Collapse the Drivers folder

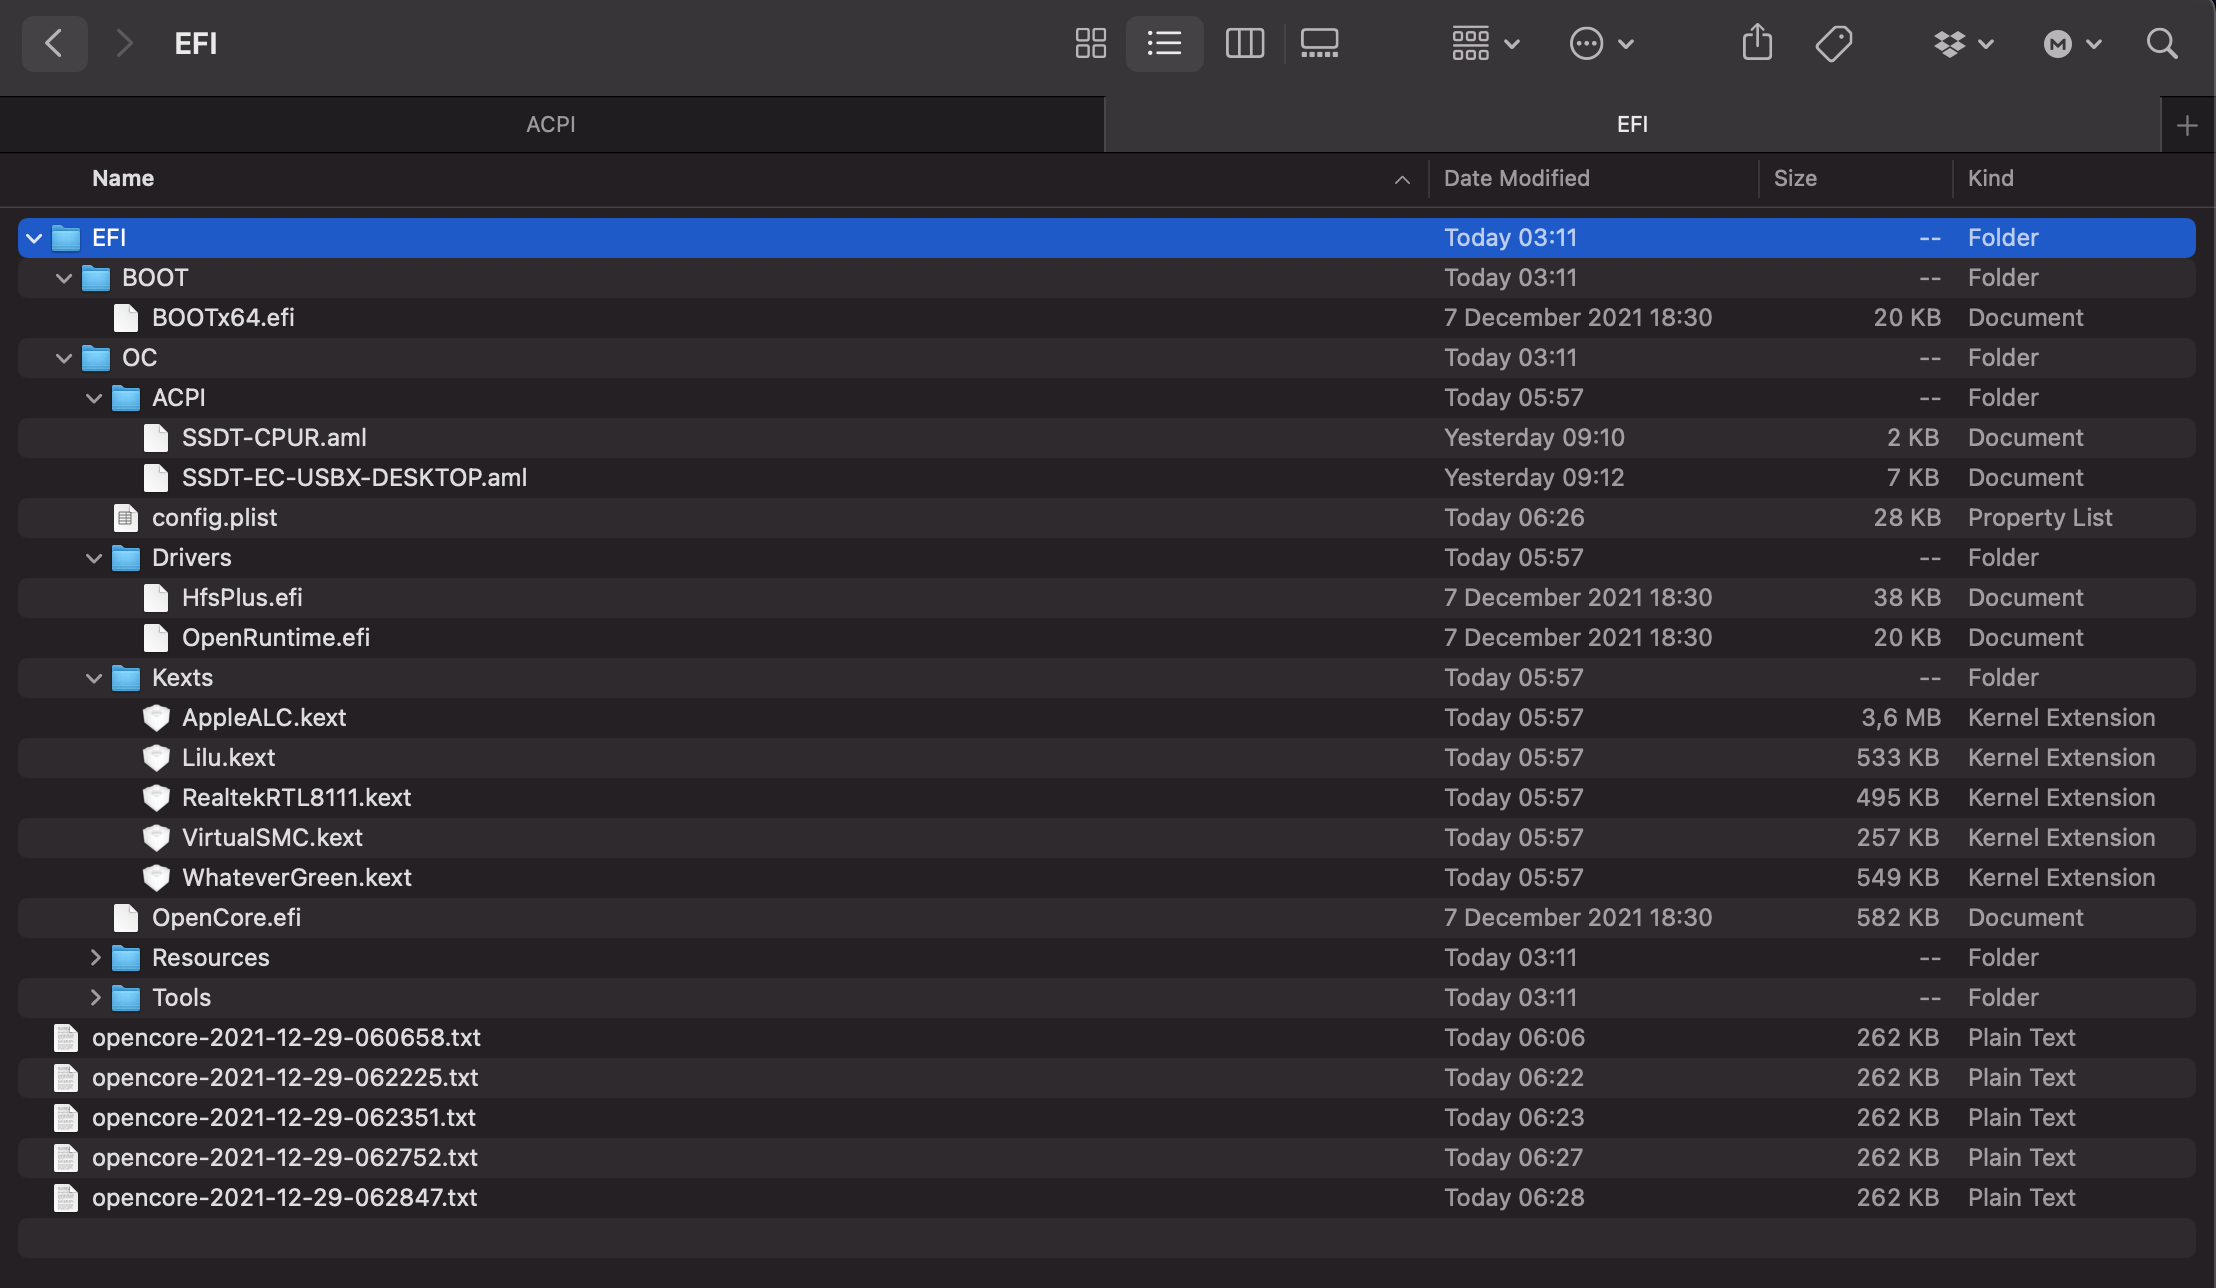94,558
